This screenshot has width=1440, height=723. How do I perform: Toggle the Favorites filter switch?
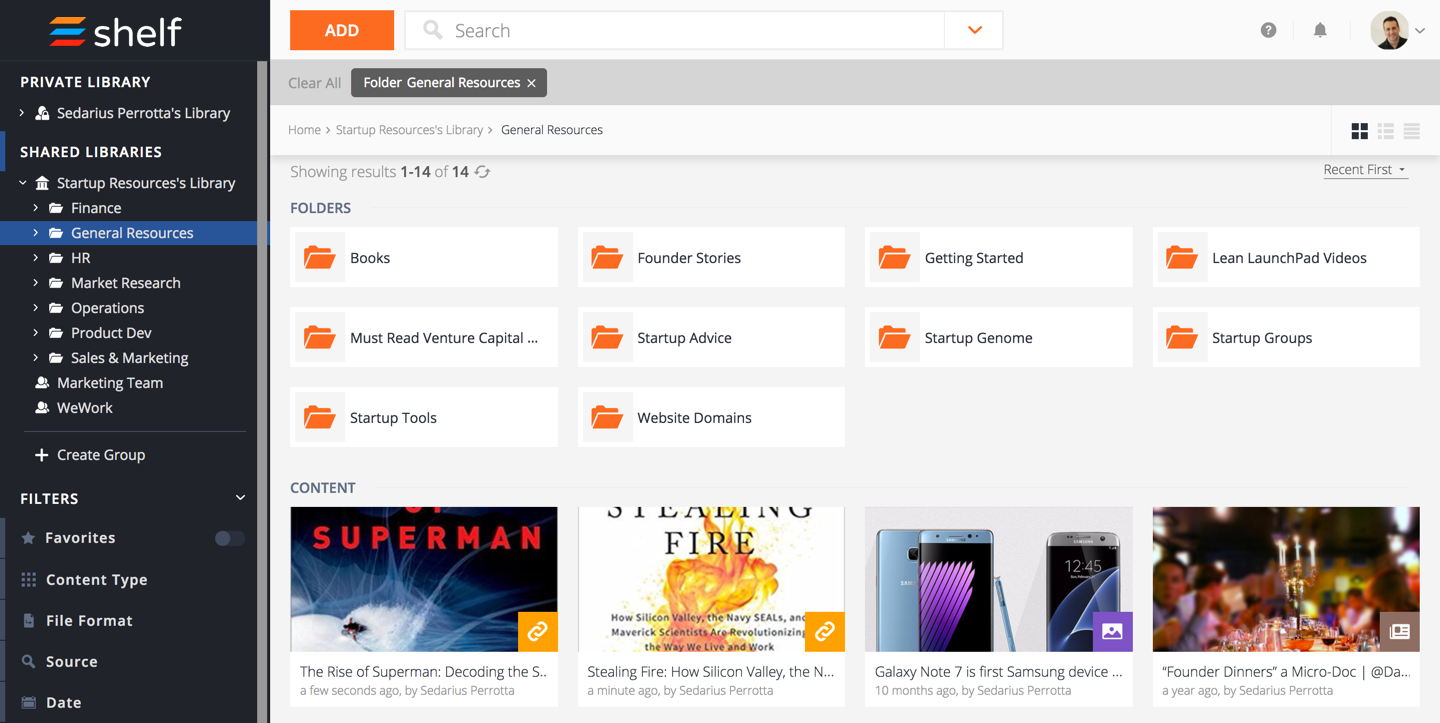click(229, 538)
